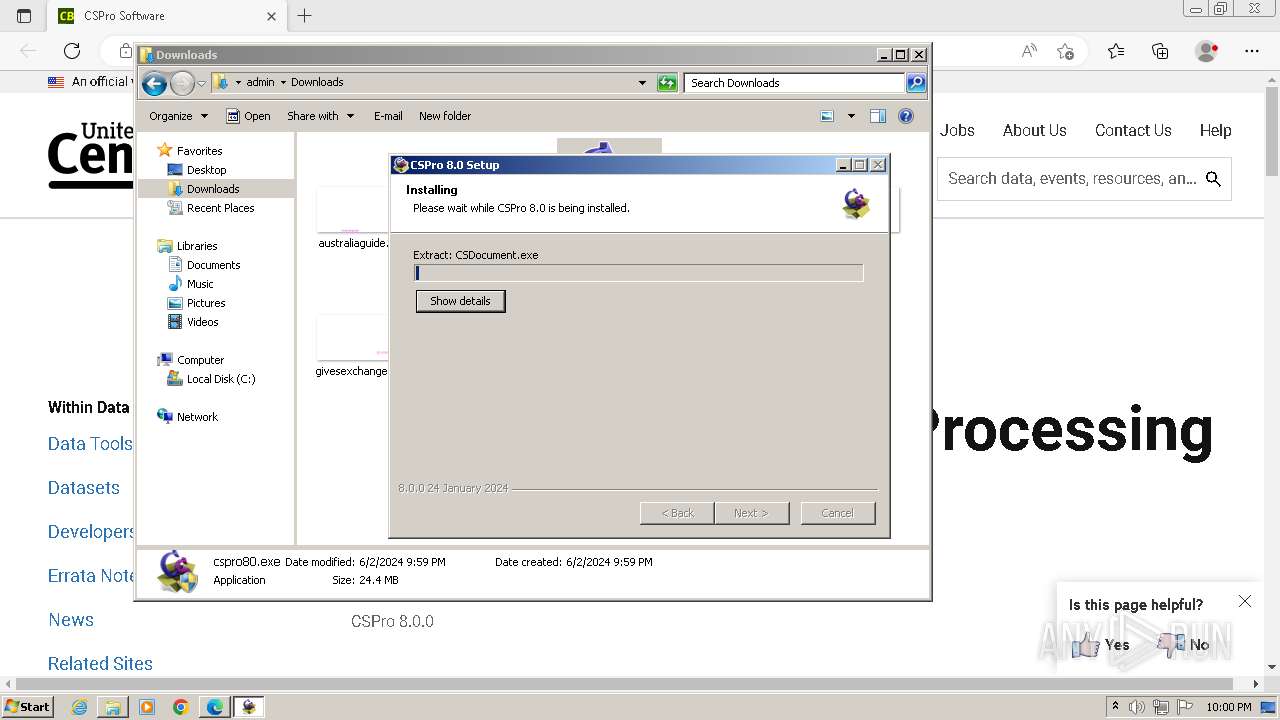
Task: Toggle the preview pane icon
Action: pos(878,116)
